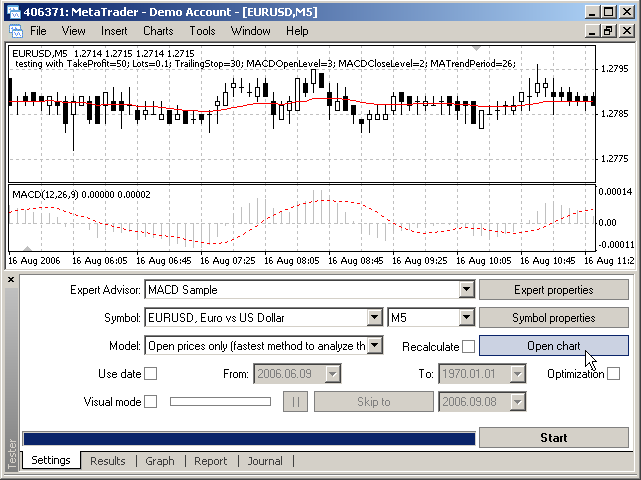Click the chart document icon beside File menu
Screen dimensions: 641x480
(16, 31)
